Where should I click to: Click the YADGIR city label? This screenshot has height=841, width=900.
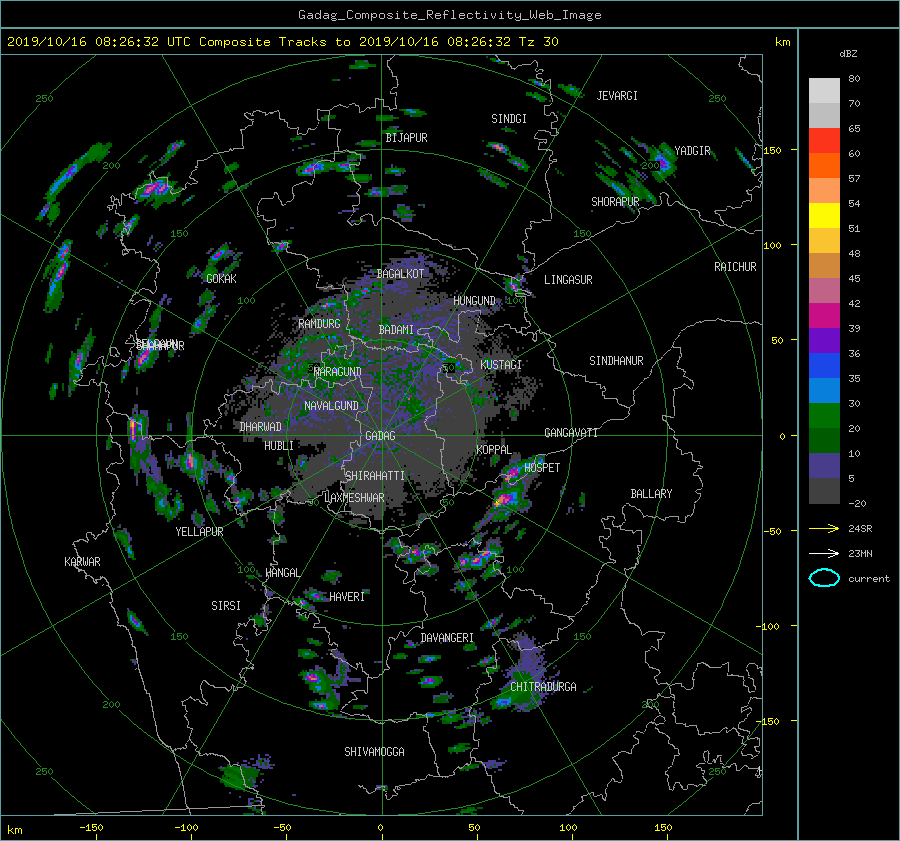click(x=692, y=151)
